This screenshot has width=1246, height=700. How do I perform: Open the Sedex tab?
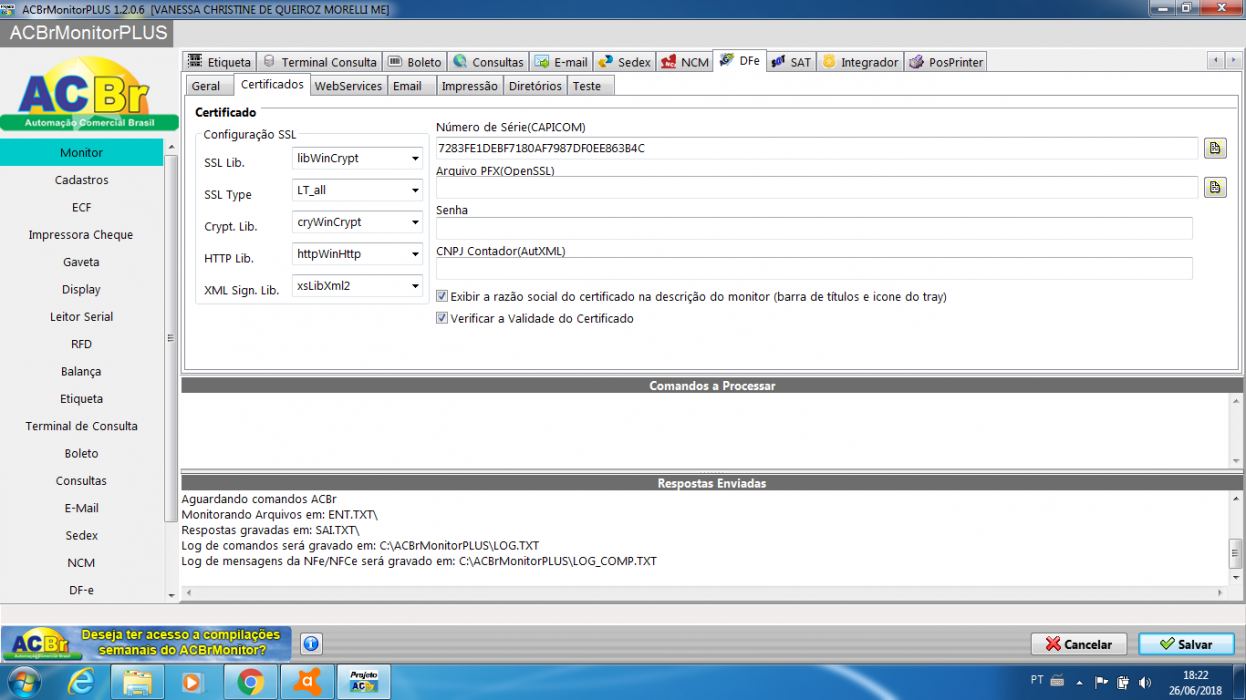tap(625, 62)
